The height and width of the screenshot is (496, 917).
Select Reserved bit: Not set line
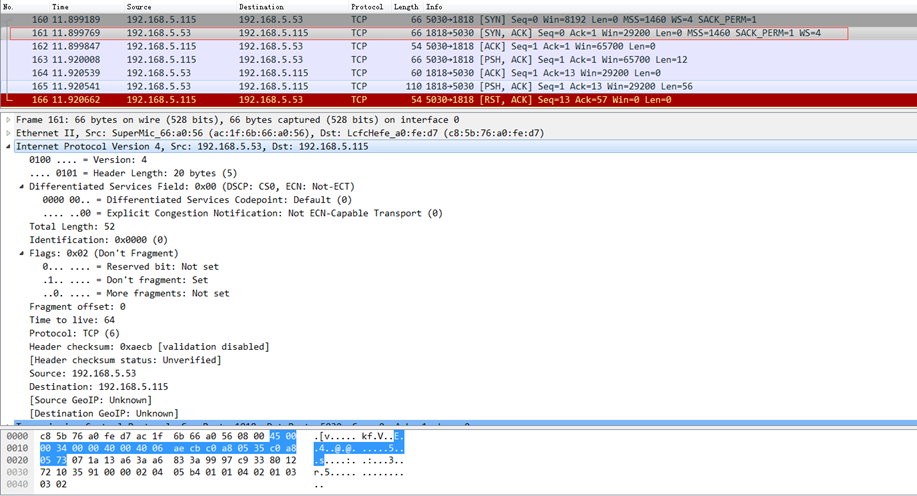point(130,267)
